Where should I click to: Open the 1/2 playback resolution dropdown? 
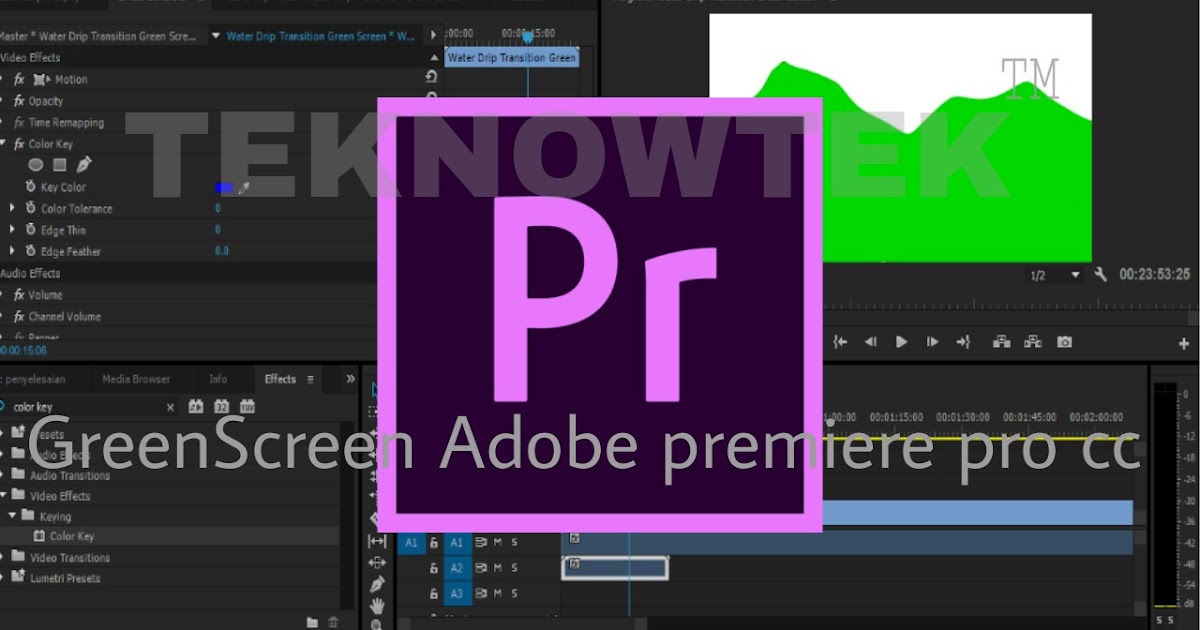pos(1075,275)
